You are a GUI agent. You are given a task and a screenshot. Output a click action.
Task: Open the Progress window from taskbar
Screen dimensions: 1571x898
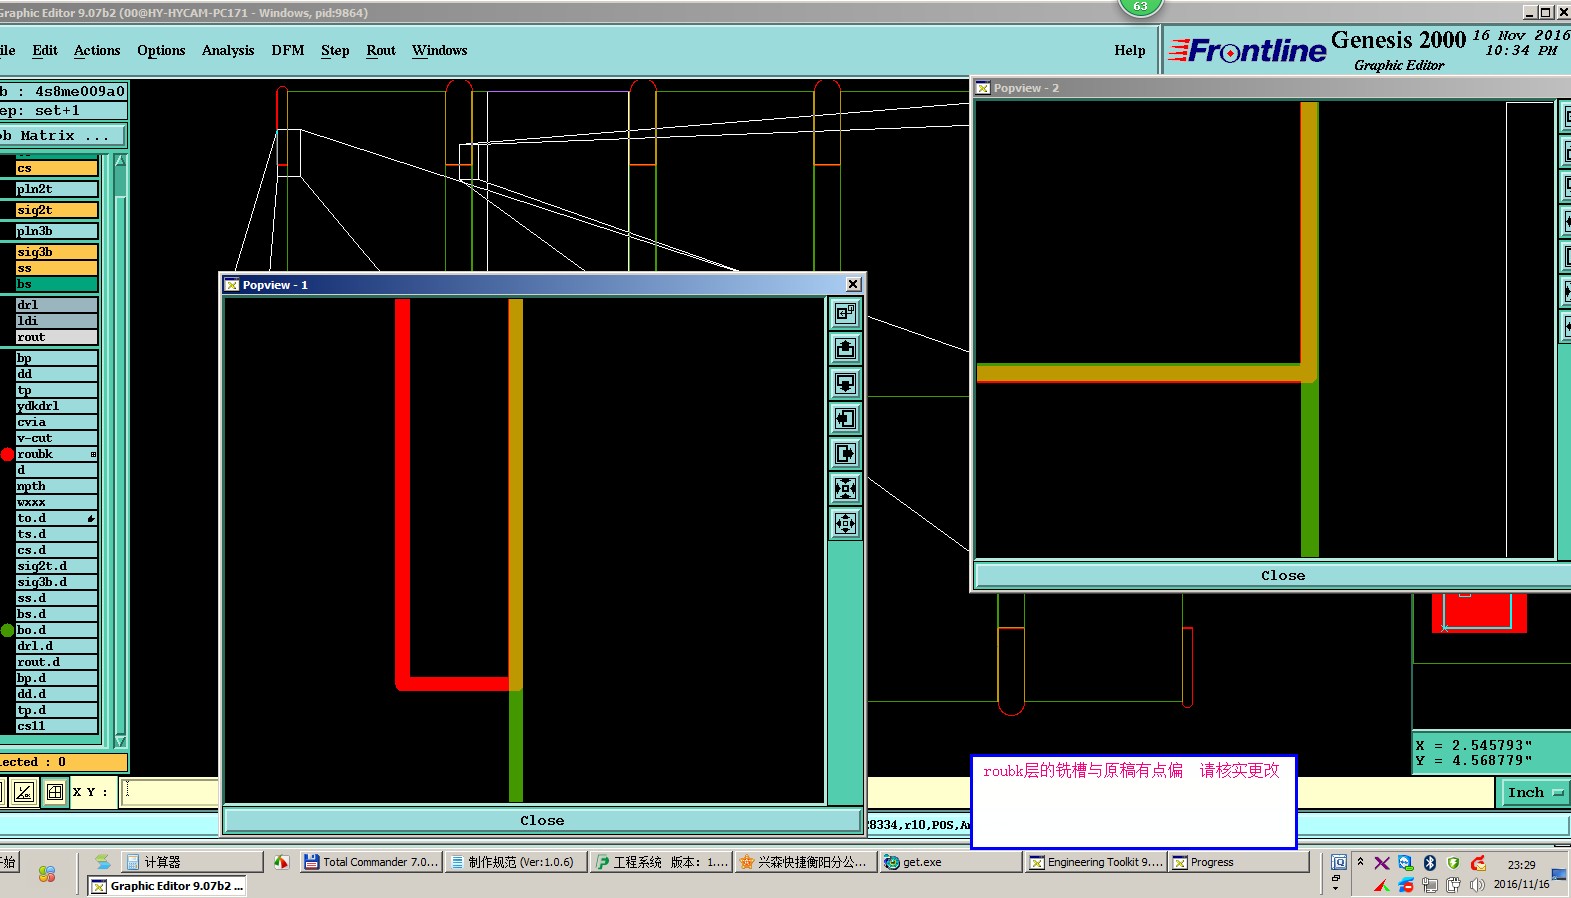coord(1238,862)
